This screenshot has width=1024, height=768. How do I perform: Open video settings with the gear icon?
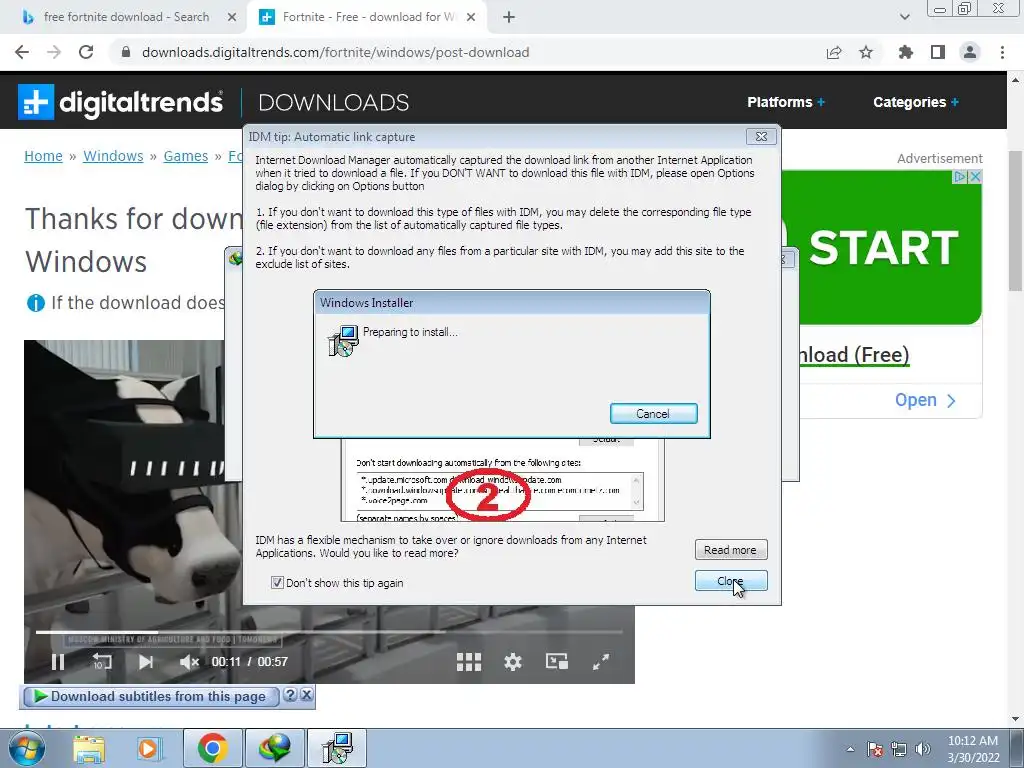513,662
